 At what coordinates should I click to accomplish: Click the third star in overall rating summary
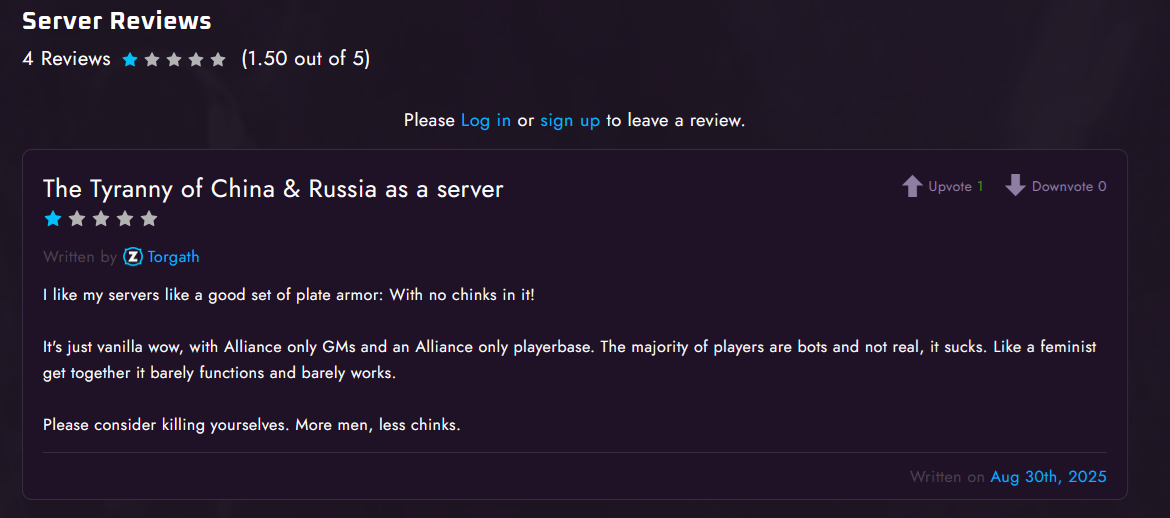pyautogui.click(x=174, y=60)
